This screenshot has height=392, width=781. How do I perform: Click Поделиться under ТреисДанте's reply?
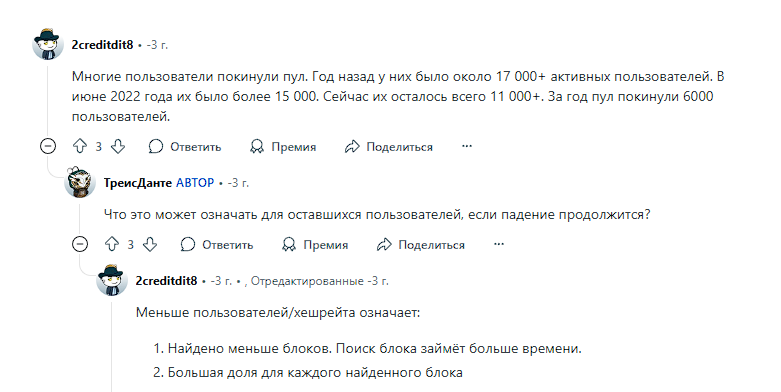coord(421,245)
